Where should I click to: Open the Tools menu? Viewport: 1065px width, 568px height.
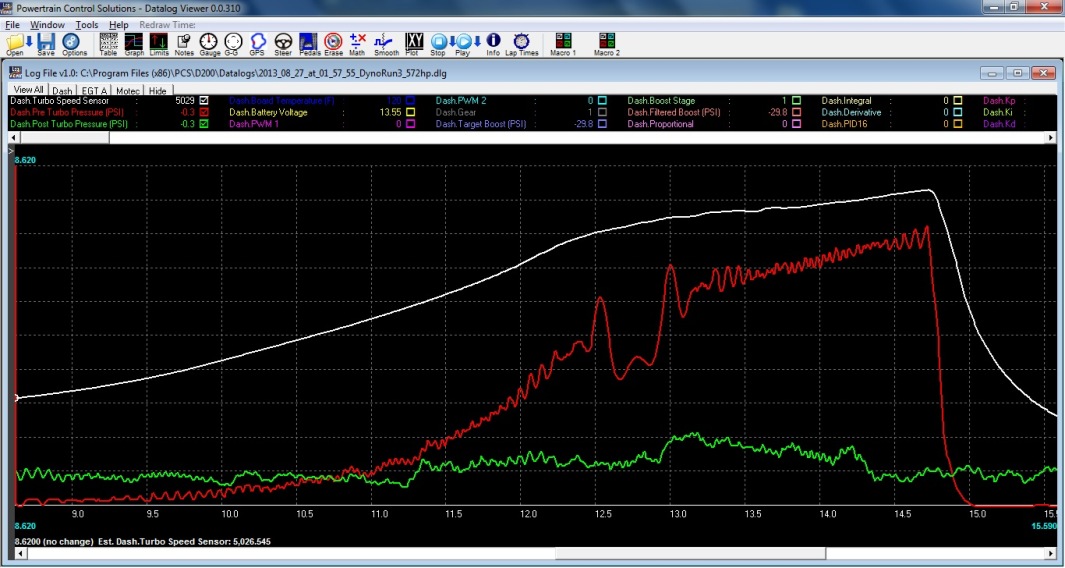point(87,24)
